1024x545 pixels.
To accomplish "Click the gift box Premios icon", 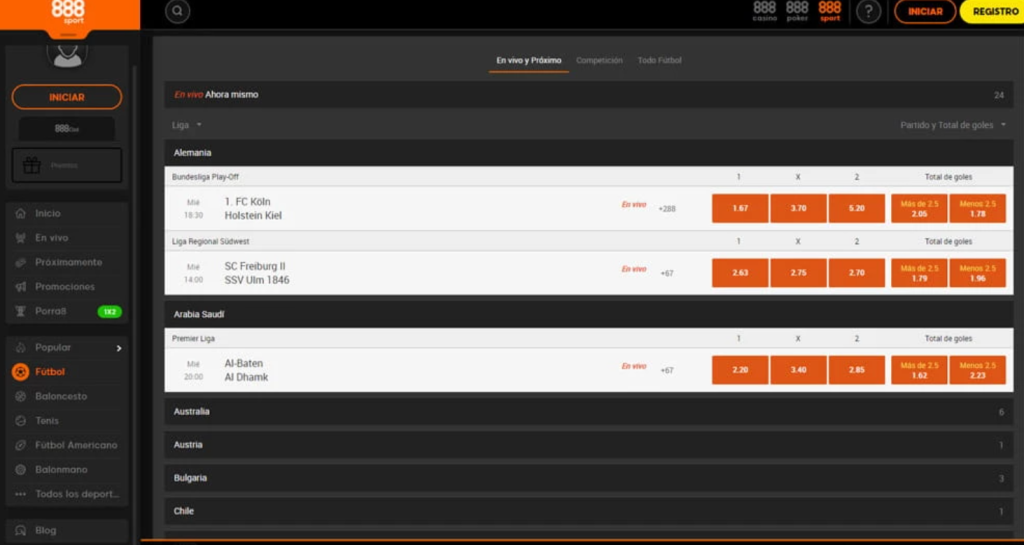I will (31, 166).
